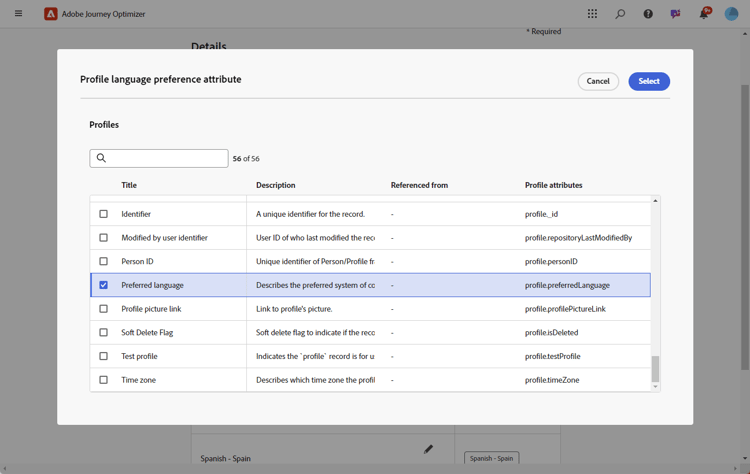Open the top bar search icon

coord(620,14)
